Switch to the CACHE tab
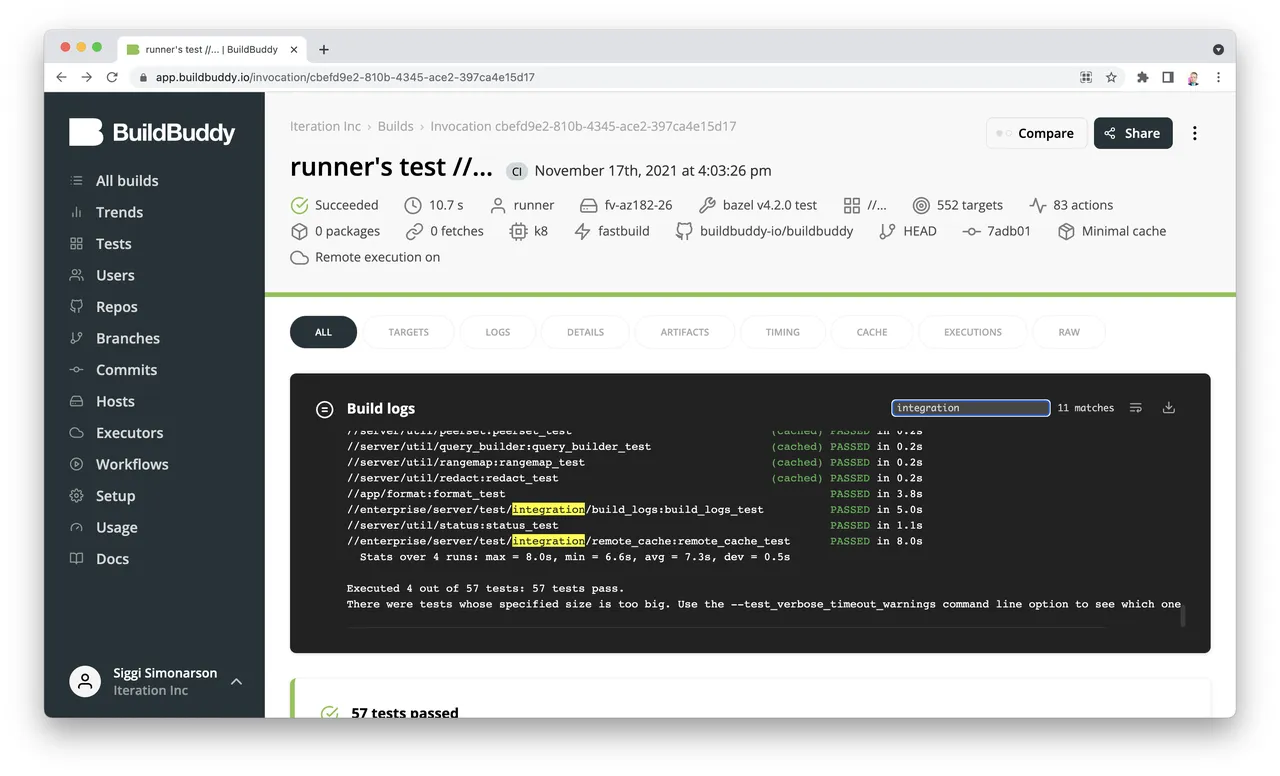Screen dimensions: 1280x776 [872, 332]
